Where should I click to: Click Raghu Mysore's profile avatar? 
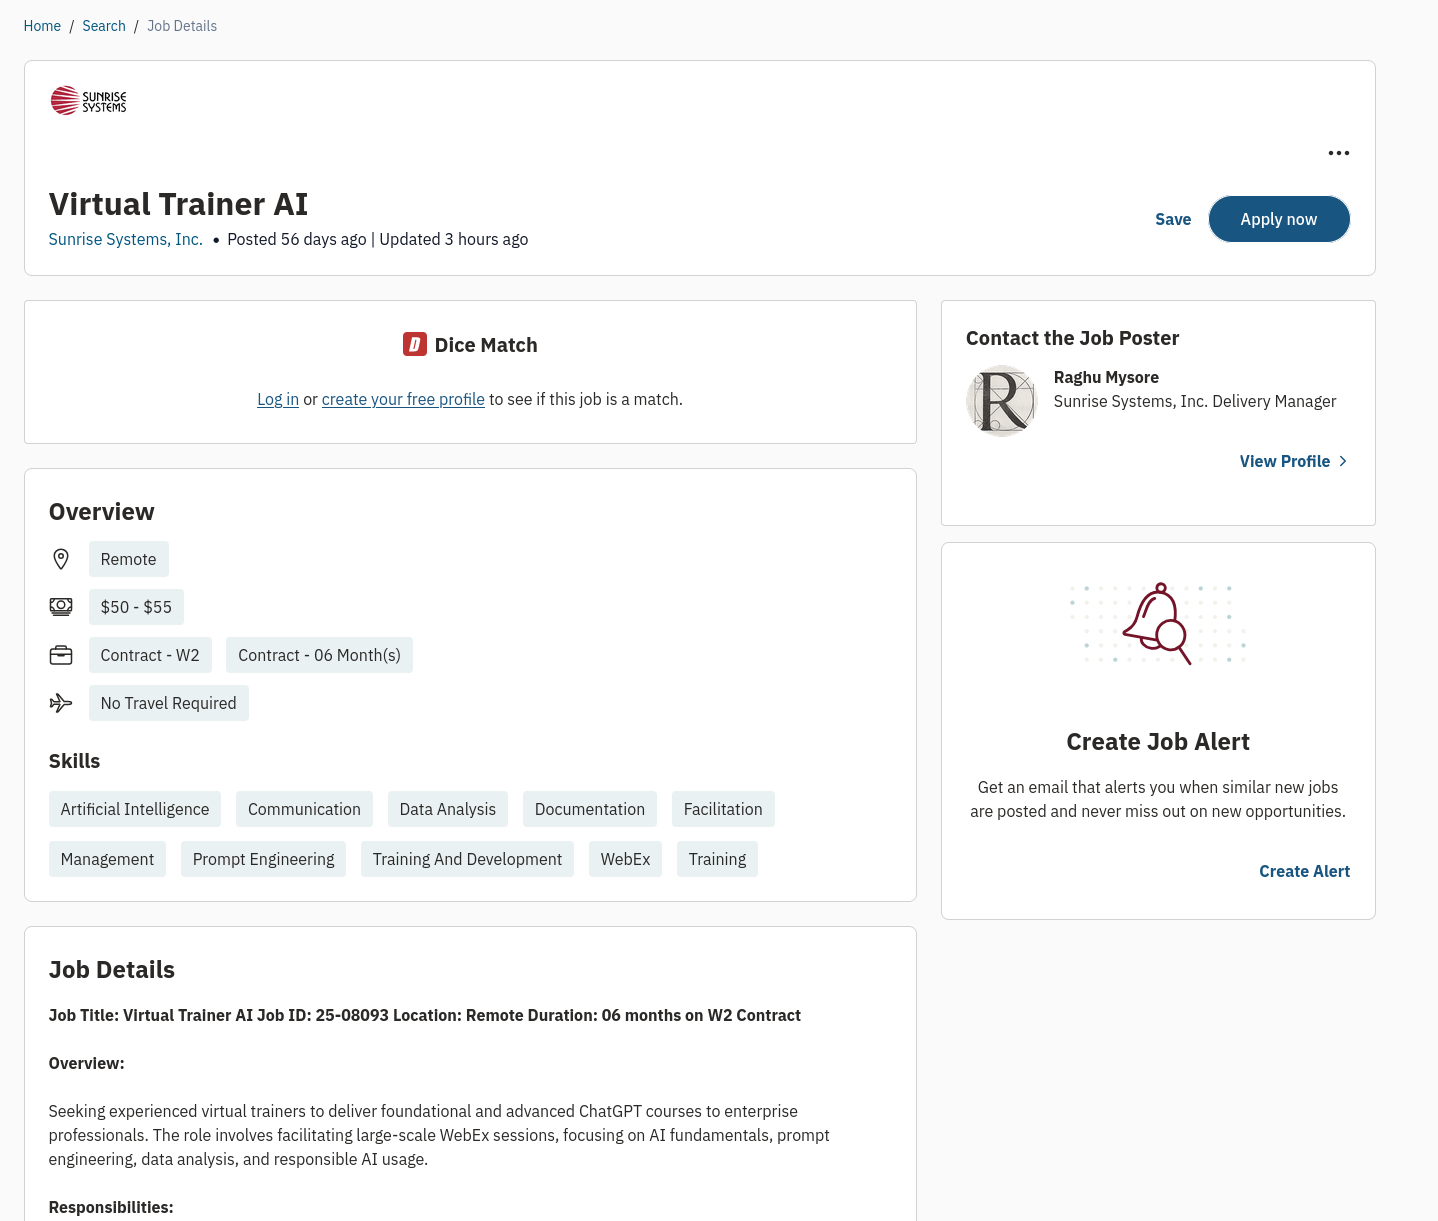click(1002, 401)
